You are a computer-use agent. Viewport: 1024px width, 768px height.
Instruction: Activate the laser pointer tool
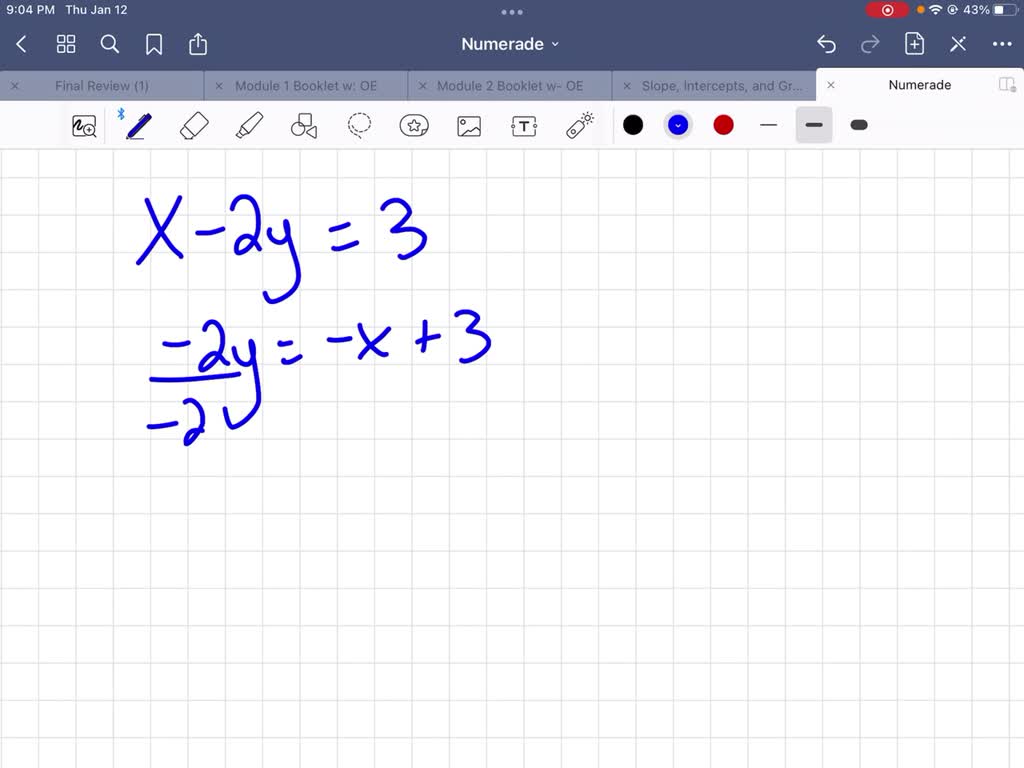[579, 125]
